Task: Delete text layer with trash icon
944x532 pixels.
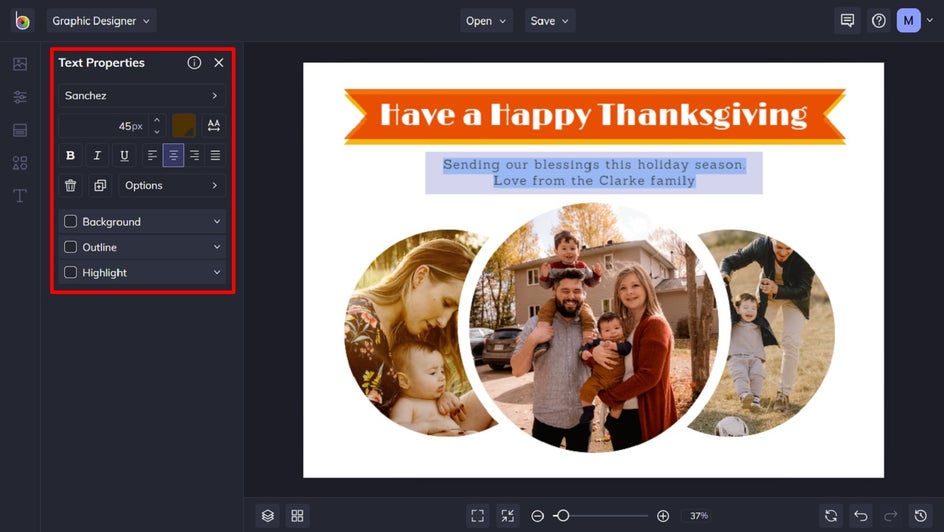Action: [x=70, y=185]
